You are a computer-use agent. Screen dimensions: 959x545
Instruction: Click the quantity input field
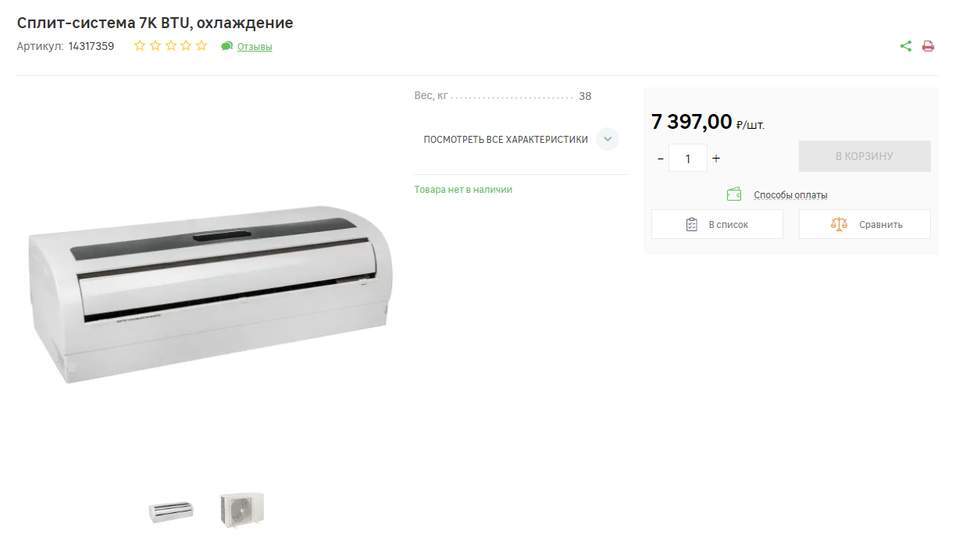[x=688, y=158]
